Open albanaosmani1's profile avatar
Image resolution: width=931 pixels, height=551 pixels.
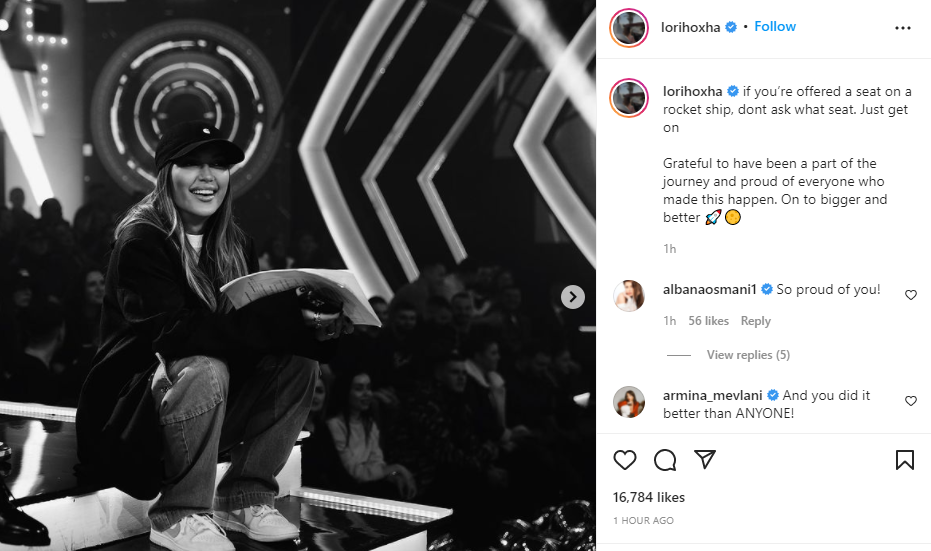pos(629,296)
